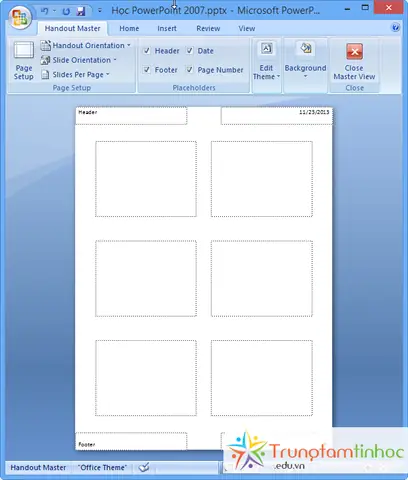Select the Handout Master tab
The width and height of the screenshot is (408, 480).
72,29
